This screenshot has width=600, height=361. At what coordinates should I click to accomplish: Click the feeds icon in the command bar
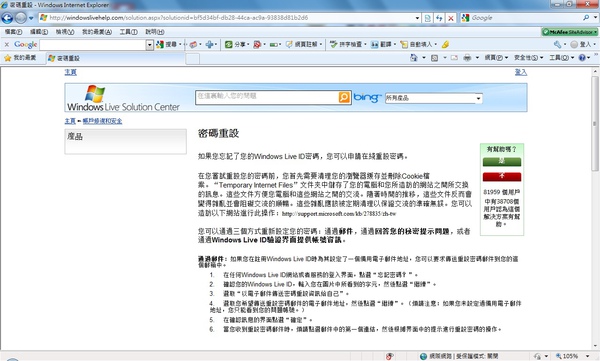click(x=434, y=58)
